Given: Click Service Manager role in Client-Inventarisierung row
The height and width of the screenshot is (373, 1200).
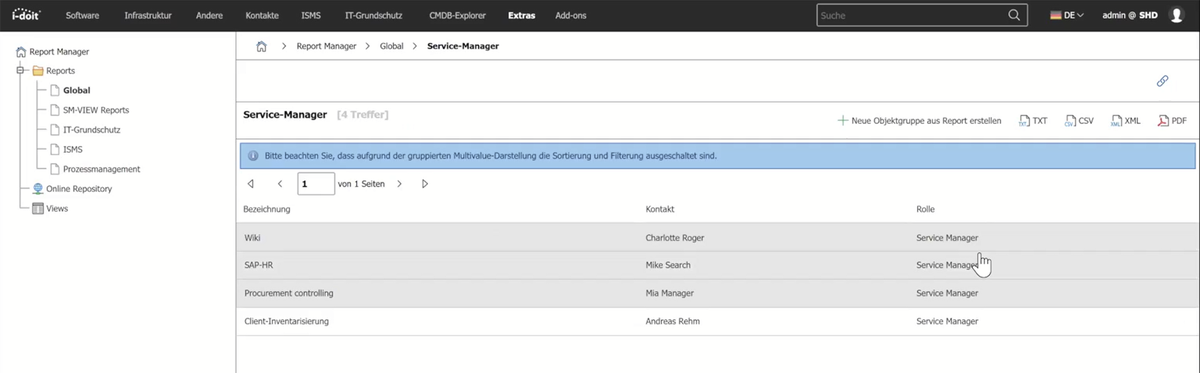Looking at the screenshot, I should click(947, 321).
